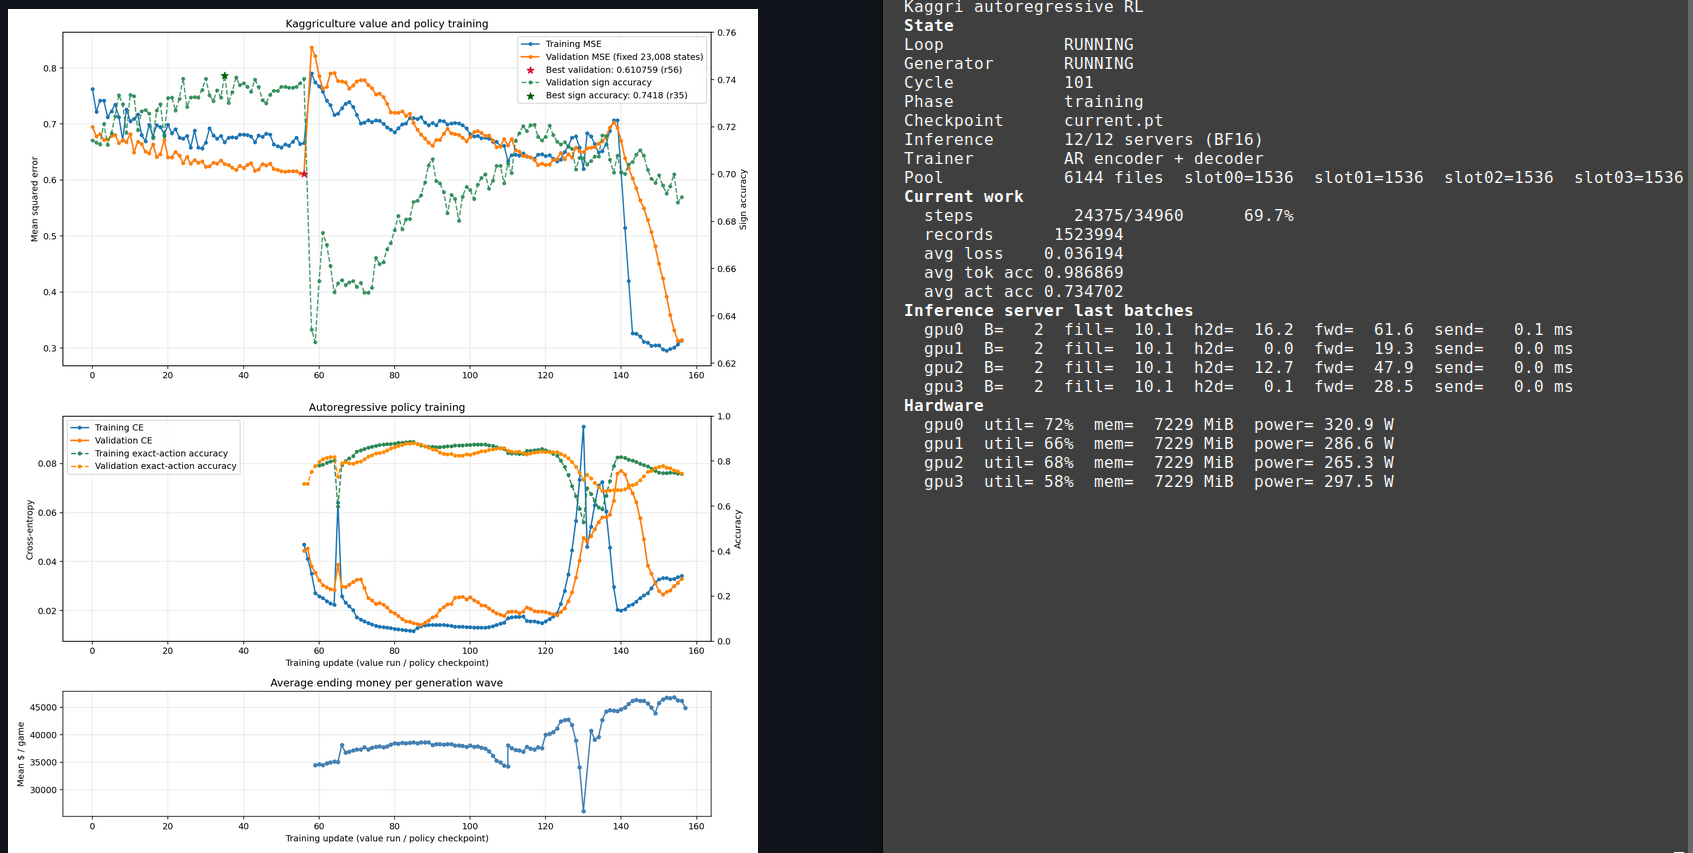Click the "Inference server last batches" heading

click(x=1048, y=311)
